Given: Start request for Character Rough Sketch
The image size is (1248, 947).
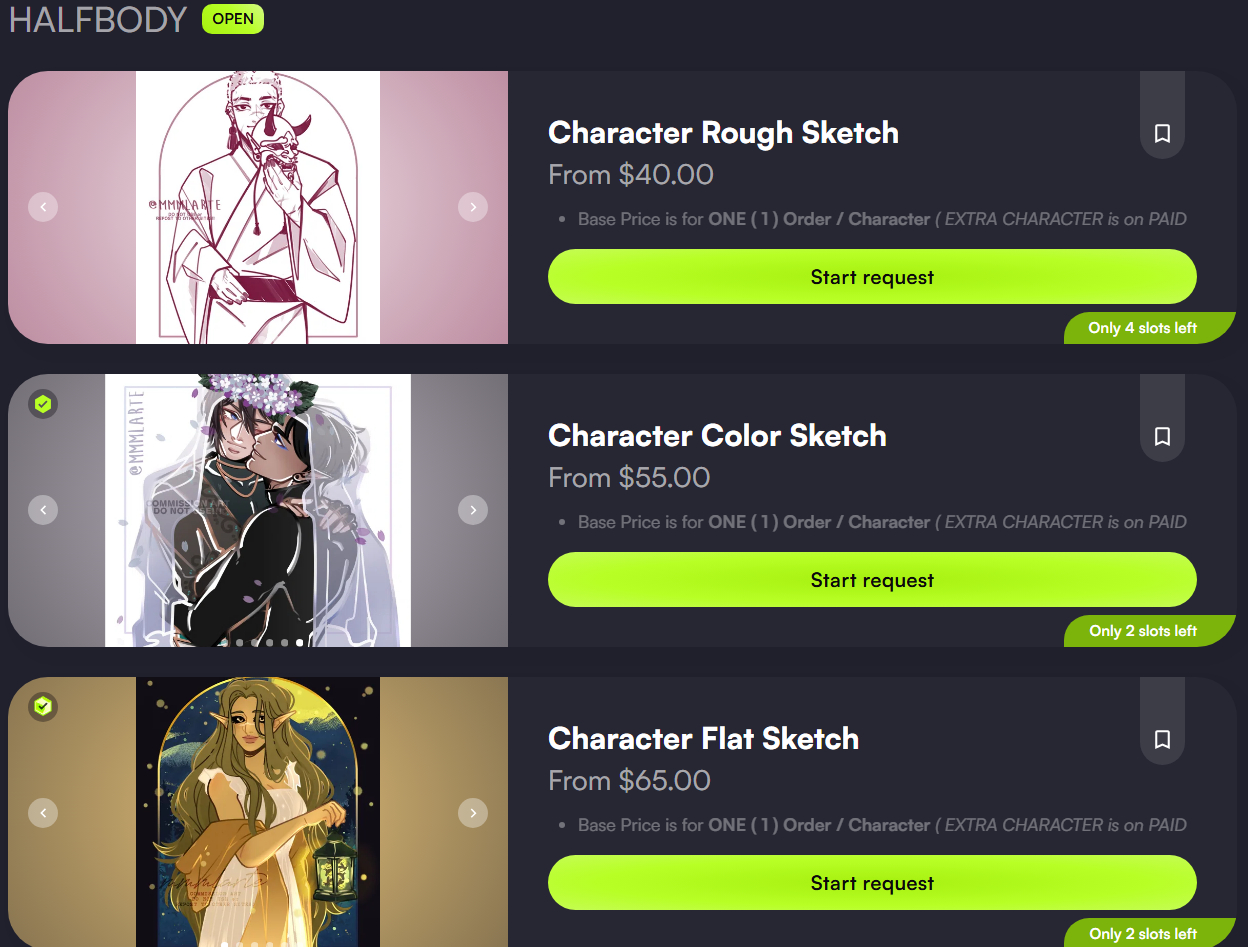Looking at the screenshot, I should 872,277.
